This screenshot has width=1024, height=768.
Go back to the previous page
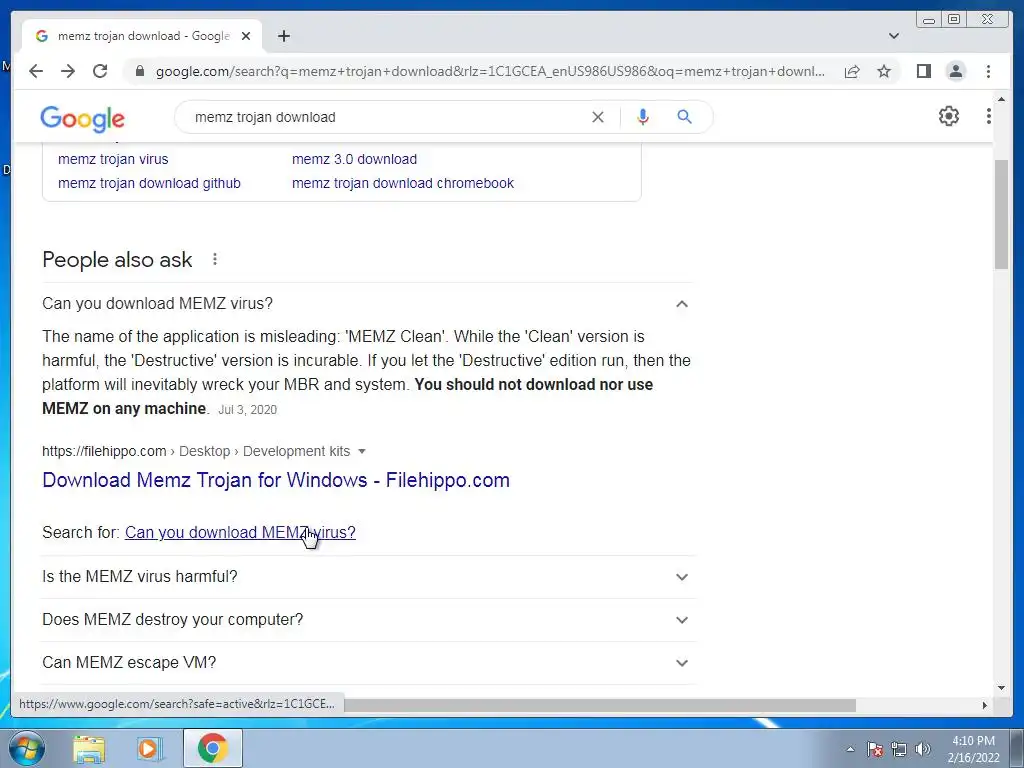click(36, 71)
